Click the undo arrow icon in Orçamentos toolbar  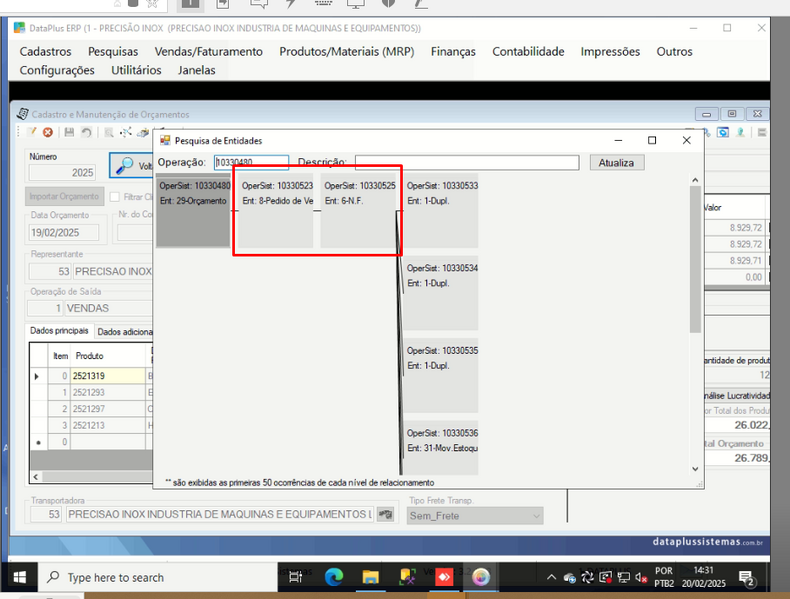[x=87, y=132]
